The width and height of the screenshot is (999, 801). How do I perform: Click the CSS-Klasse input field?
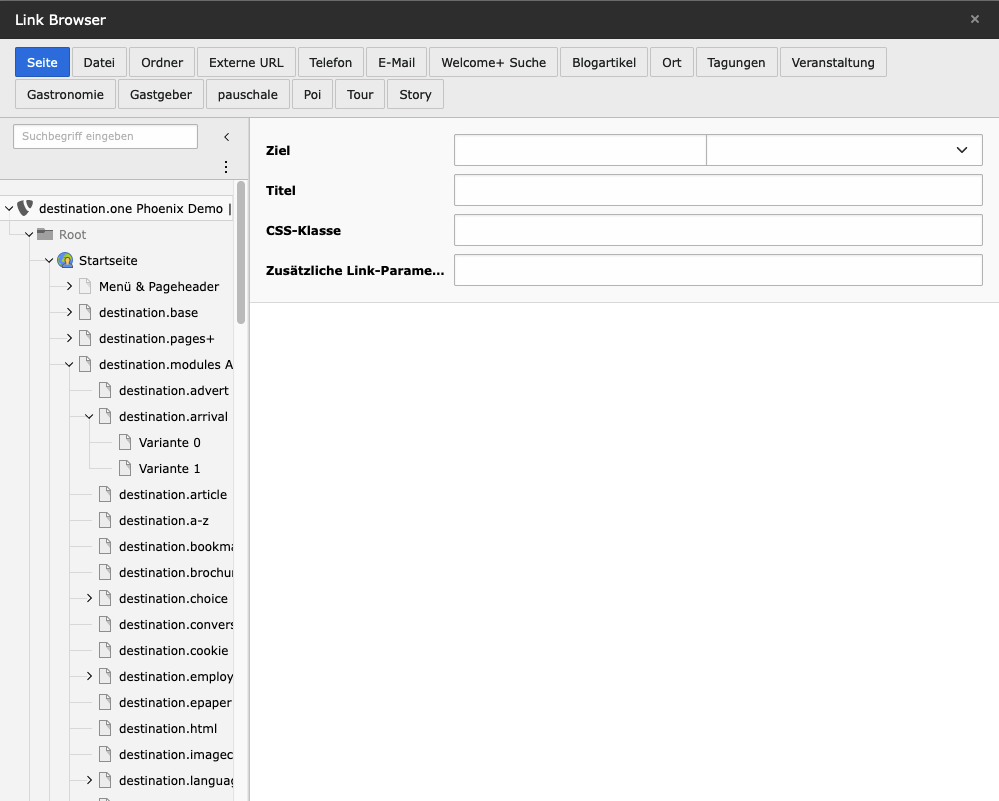[718, 230]
